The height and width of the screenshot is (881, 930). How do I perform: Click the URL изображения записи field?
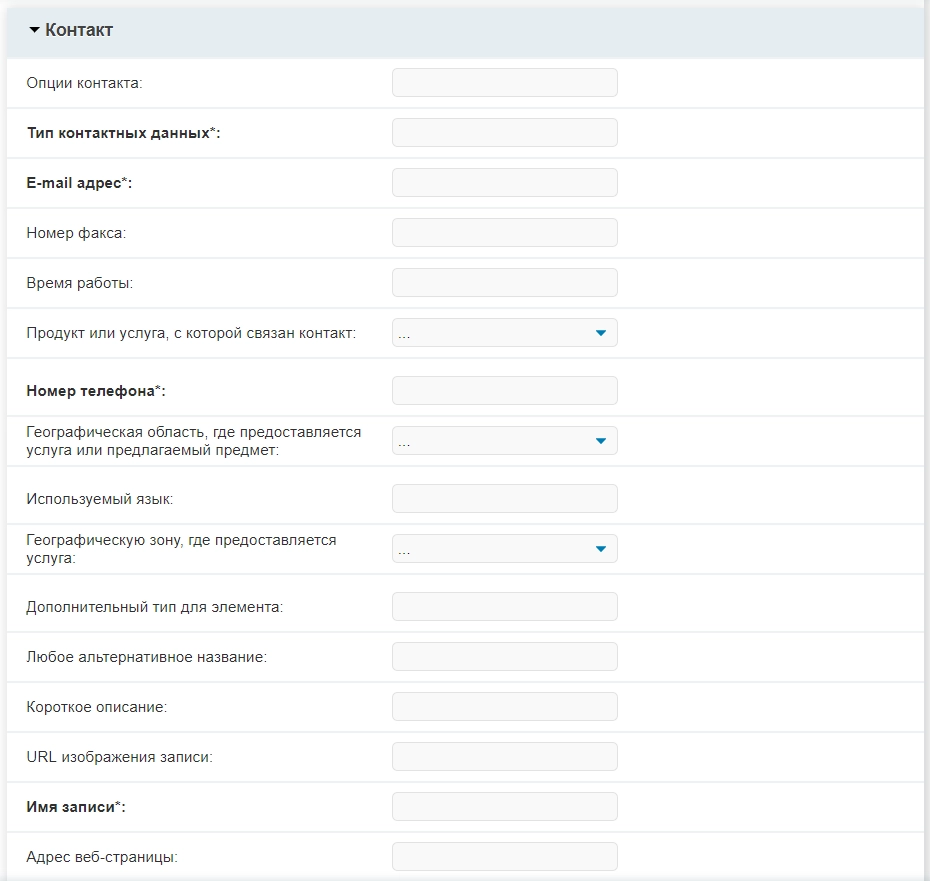[x=505, y=756]
